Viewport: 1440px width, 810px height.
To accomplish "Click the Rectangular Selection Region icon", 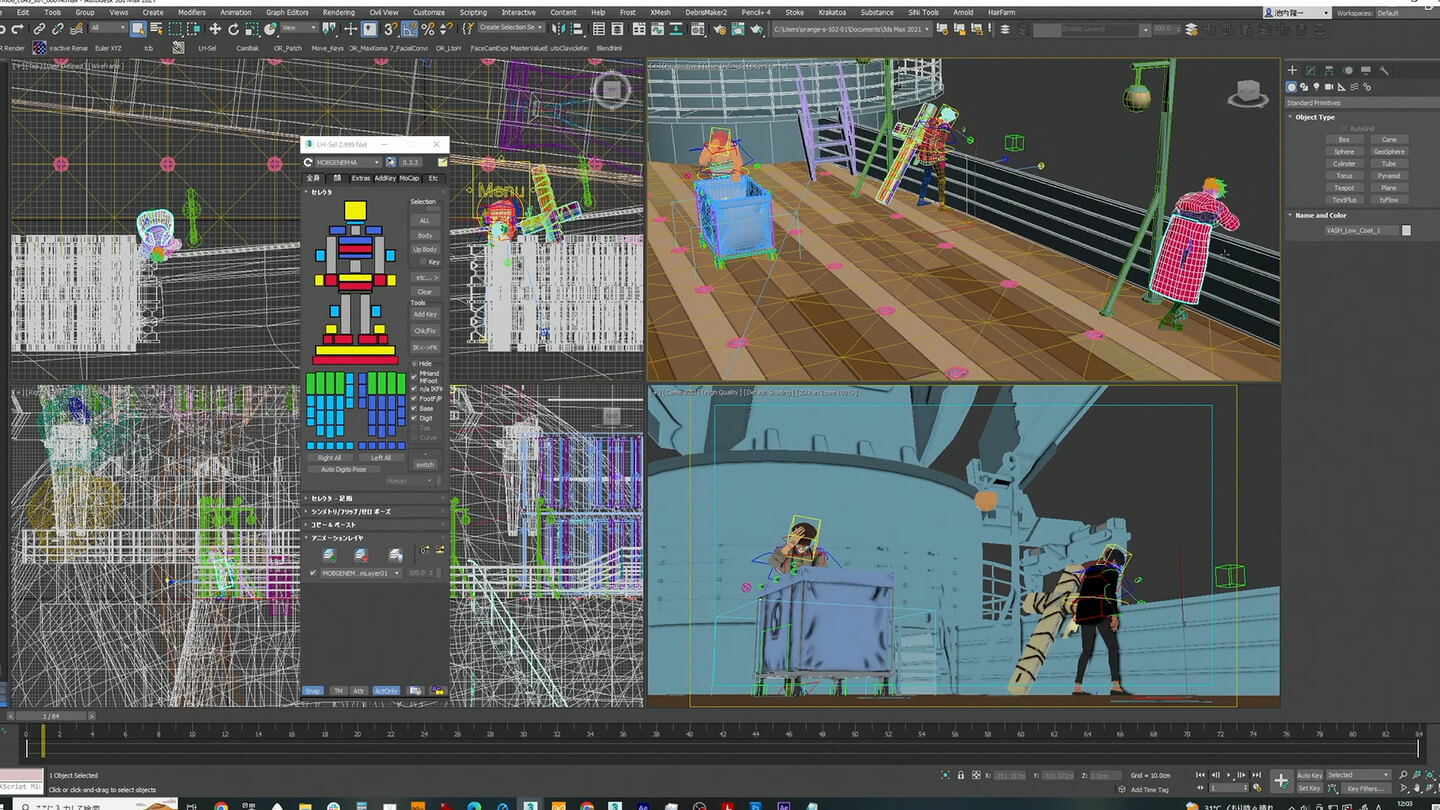I will (x=175, y=28).
